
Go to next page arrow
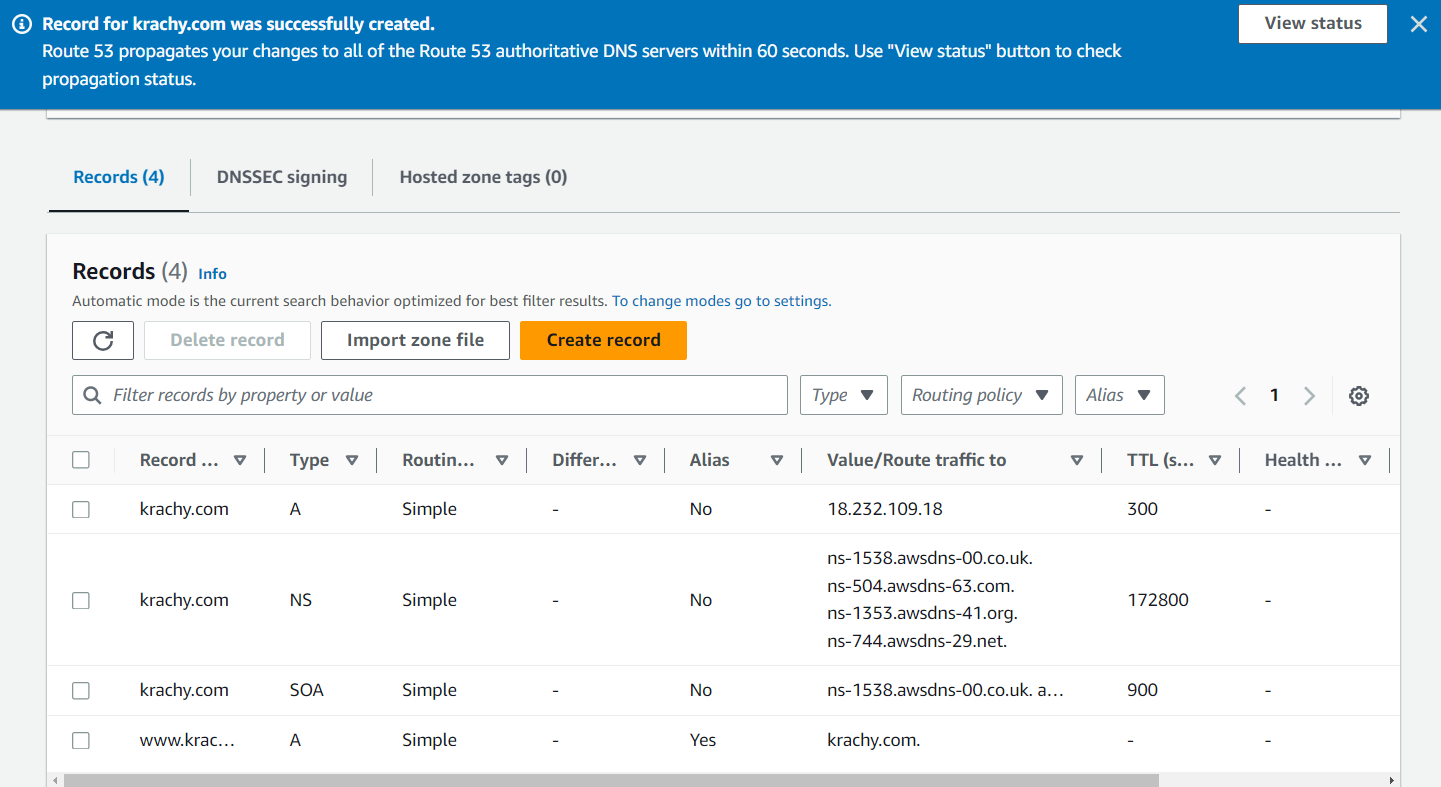tap(1309, 396)
